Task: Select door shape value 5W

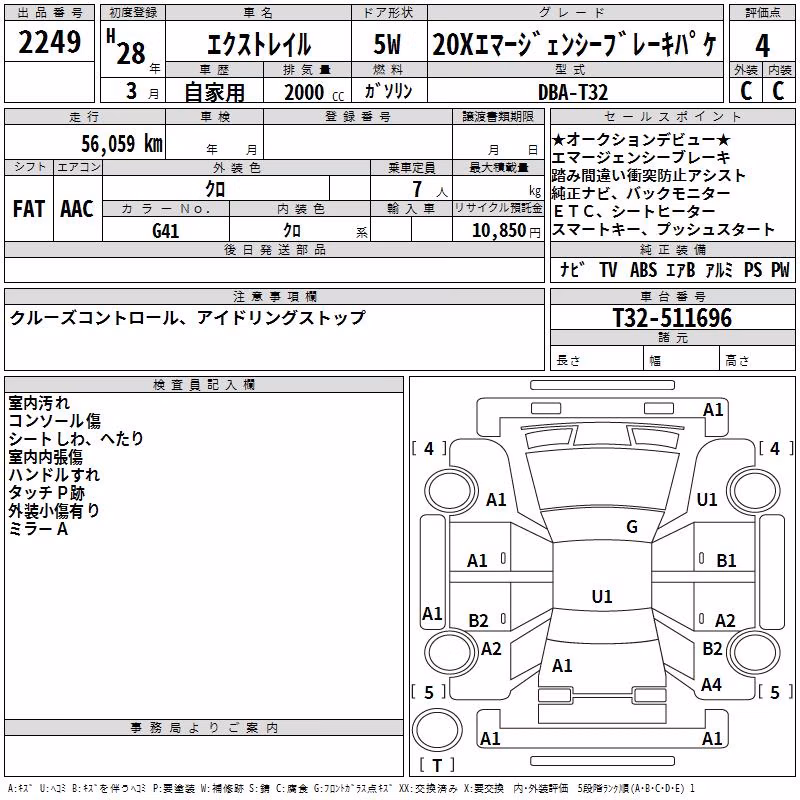Action: (388, 44)
